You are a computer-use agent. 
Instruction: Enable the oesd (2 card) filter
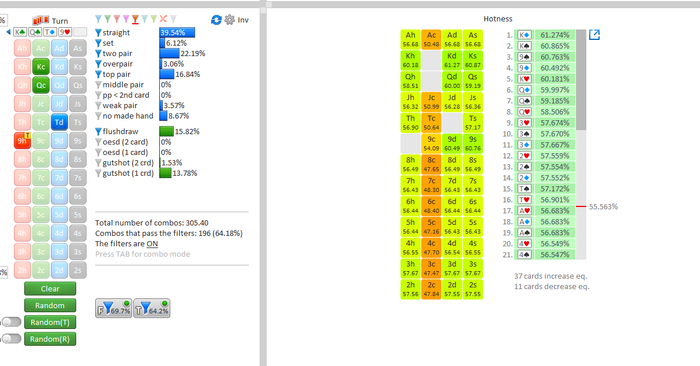tap(98, 142)
